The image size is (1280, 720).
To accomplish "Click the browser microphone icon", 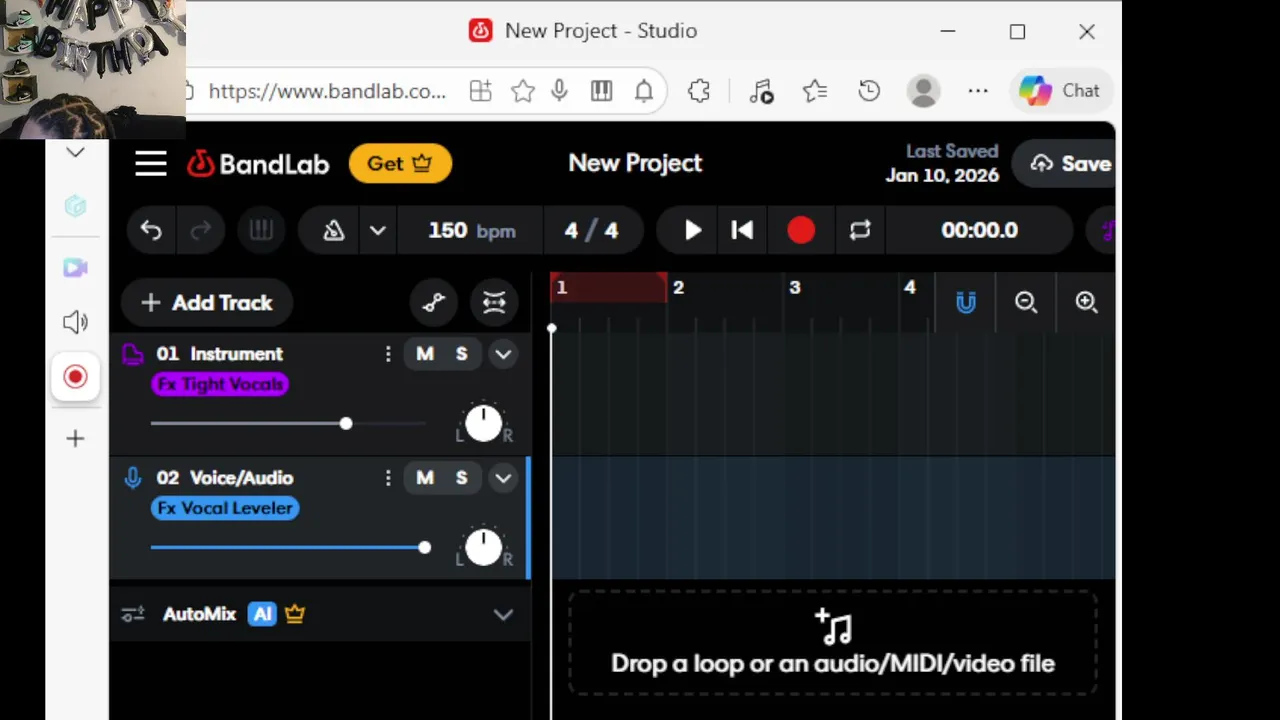I will (x=560, y=91).
